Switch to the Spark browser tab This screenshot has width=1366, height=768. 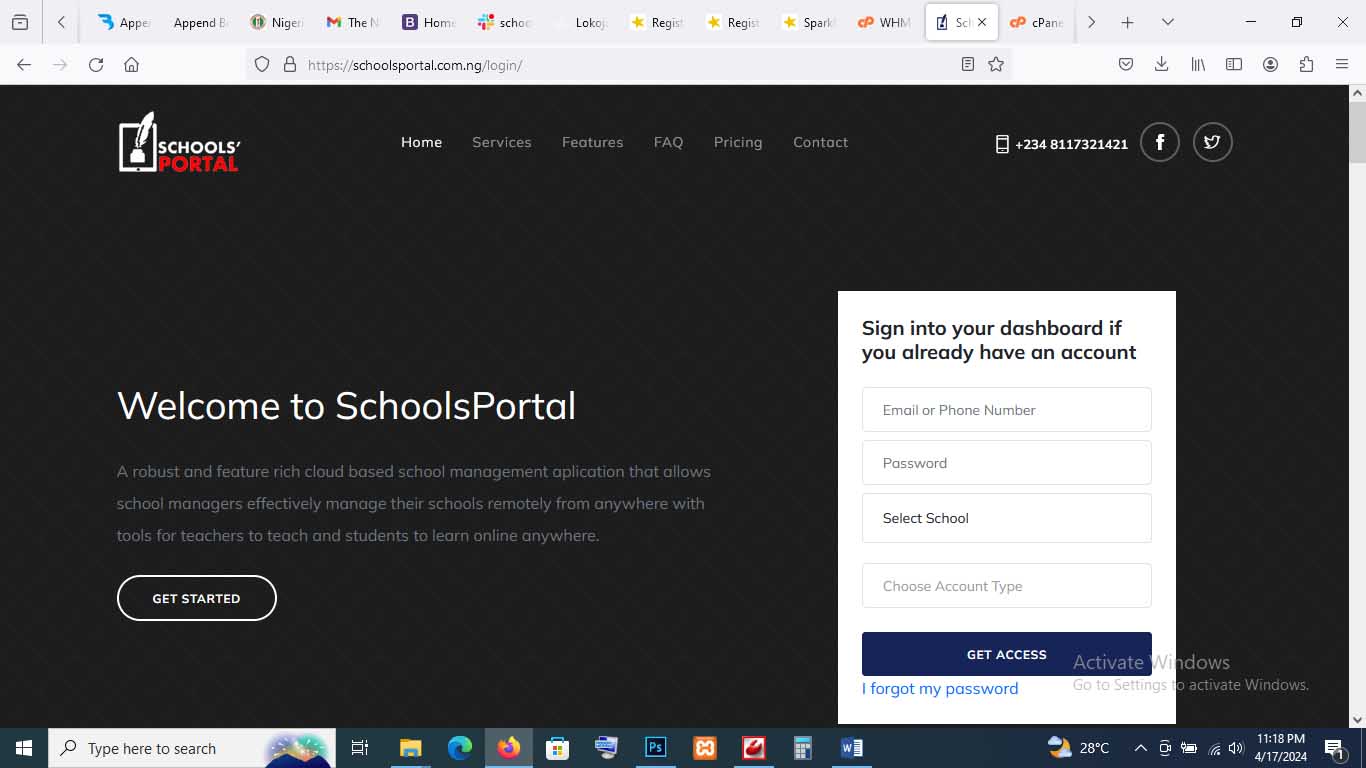tap(808, 22)
